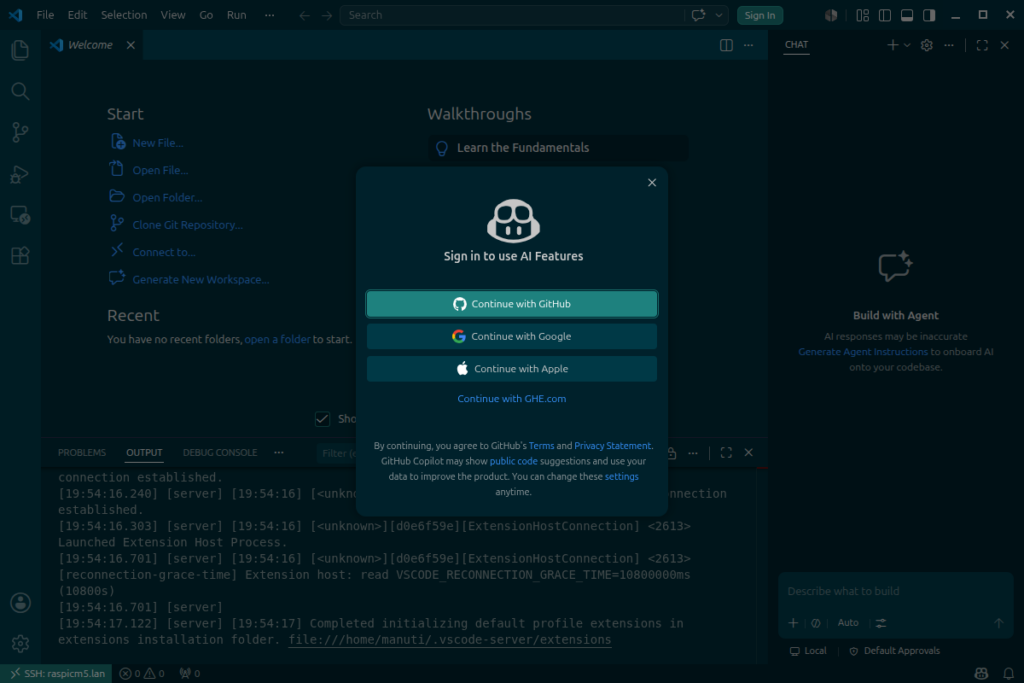The image size is (1024, 683).
Task: Open the Edit menu
Action: [x=77, y=15]
